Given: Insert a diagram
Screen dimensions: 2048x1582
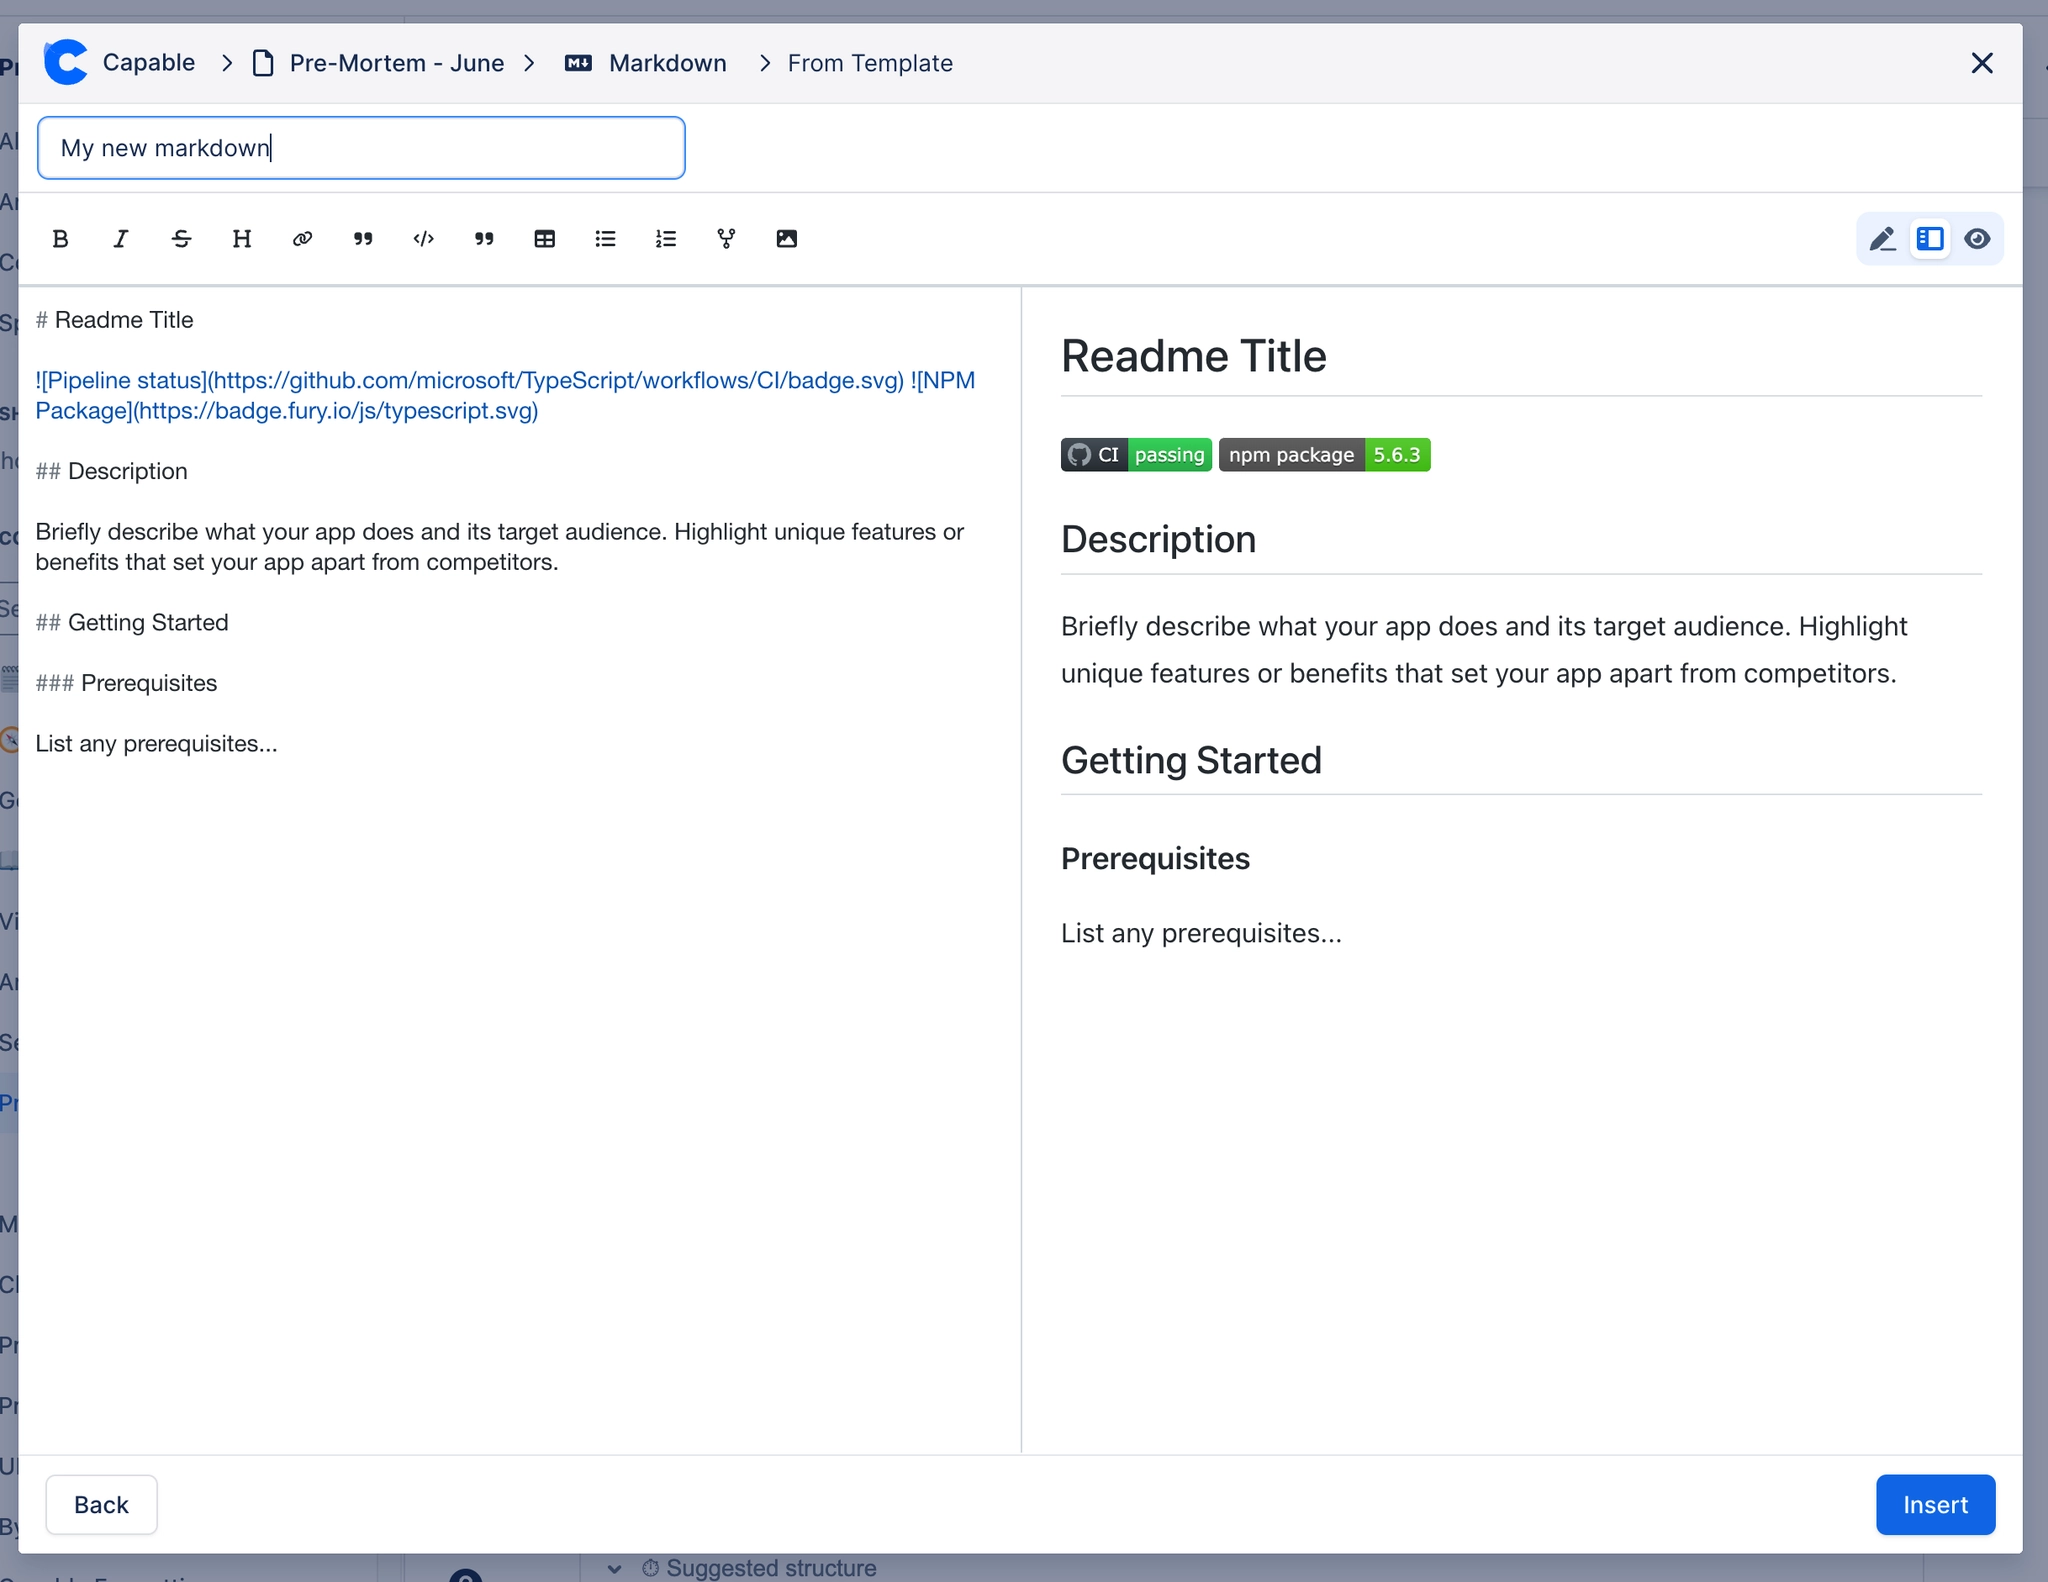Looking at the screenshot, I should pyautogui.click(x=725, y=238).
